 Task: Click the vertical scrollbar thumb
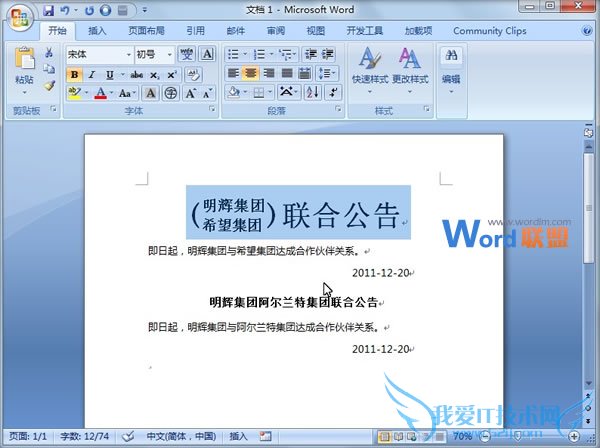(x=589, y=208)
